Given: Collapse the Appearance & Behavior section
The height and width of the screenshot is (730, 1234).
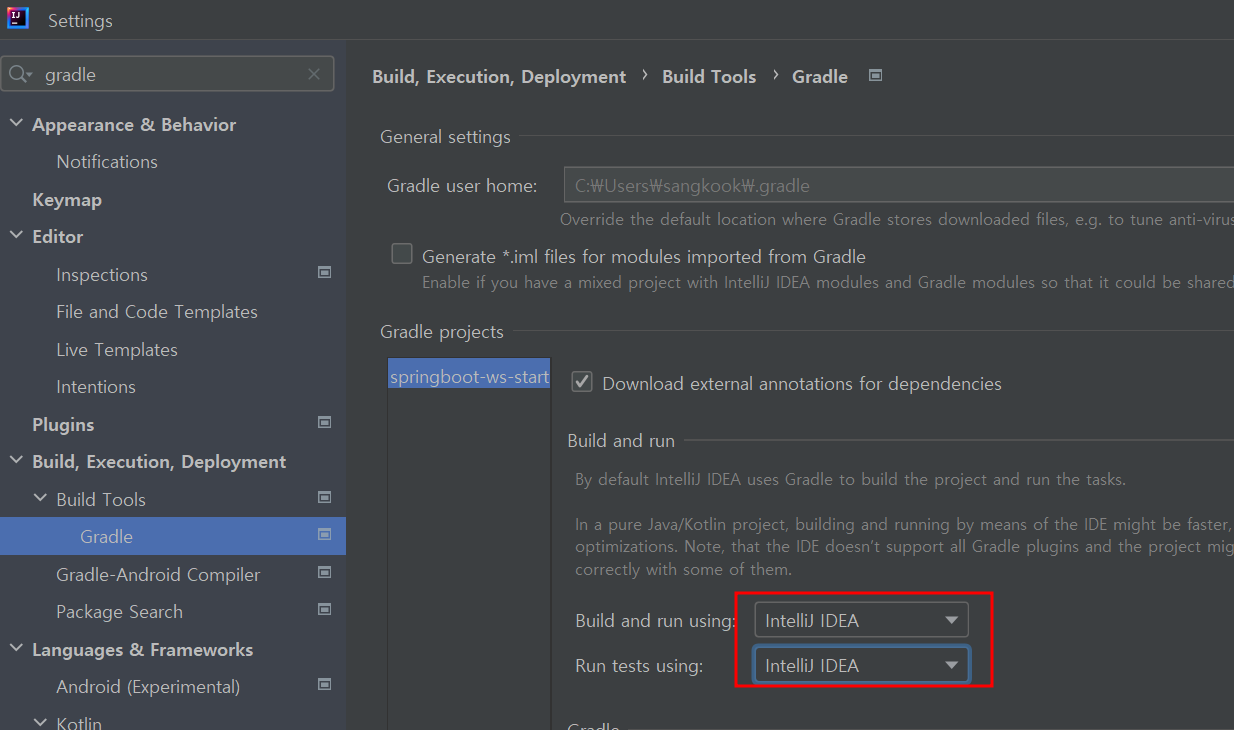Looking at the screenshot, I should (16, 124).
